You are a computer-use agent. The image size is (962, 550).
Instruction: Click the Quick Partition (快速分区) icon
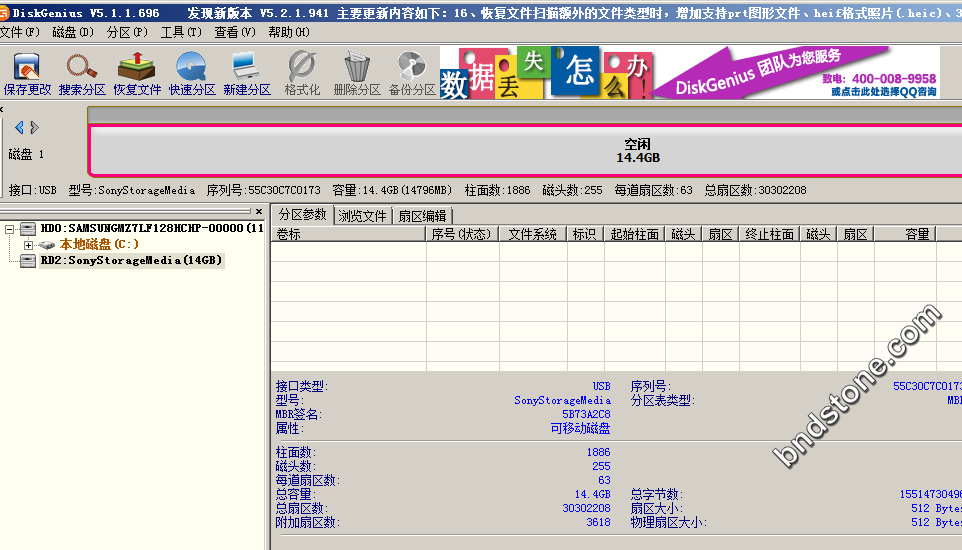[192, 74]
